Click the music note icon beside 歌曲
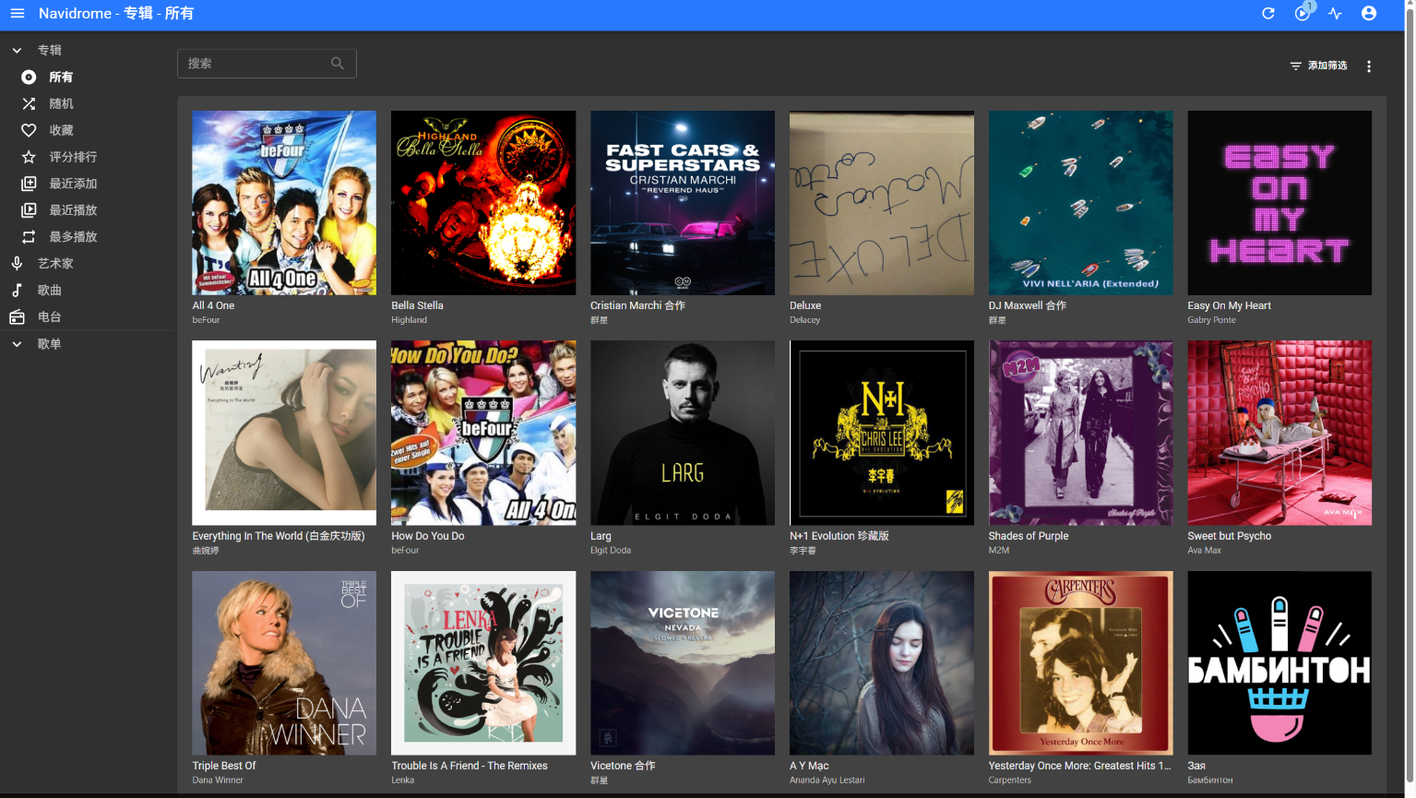This screenshot has height=798, width=1416. [x=17, y=290]
